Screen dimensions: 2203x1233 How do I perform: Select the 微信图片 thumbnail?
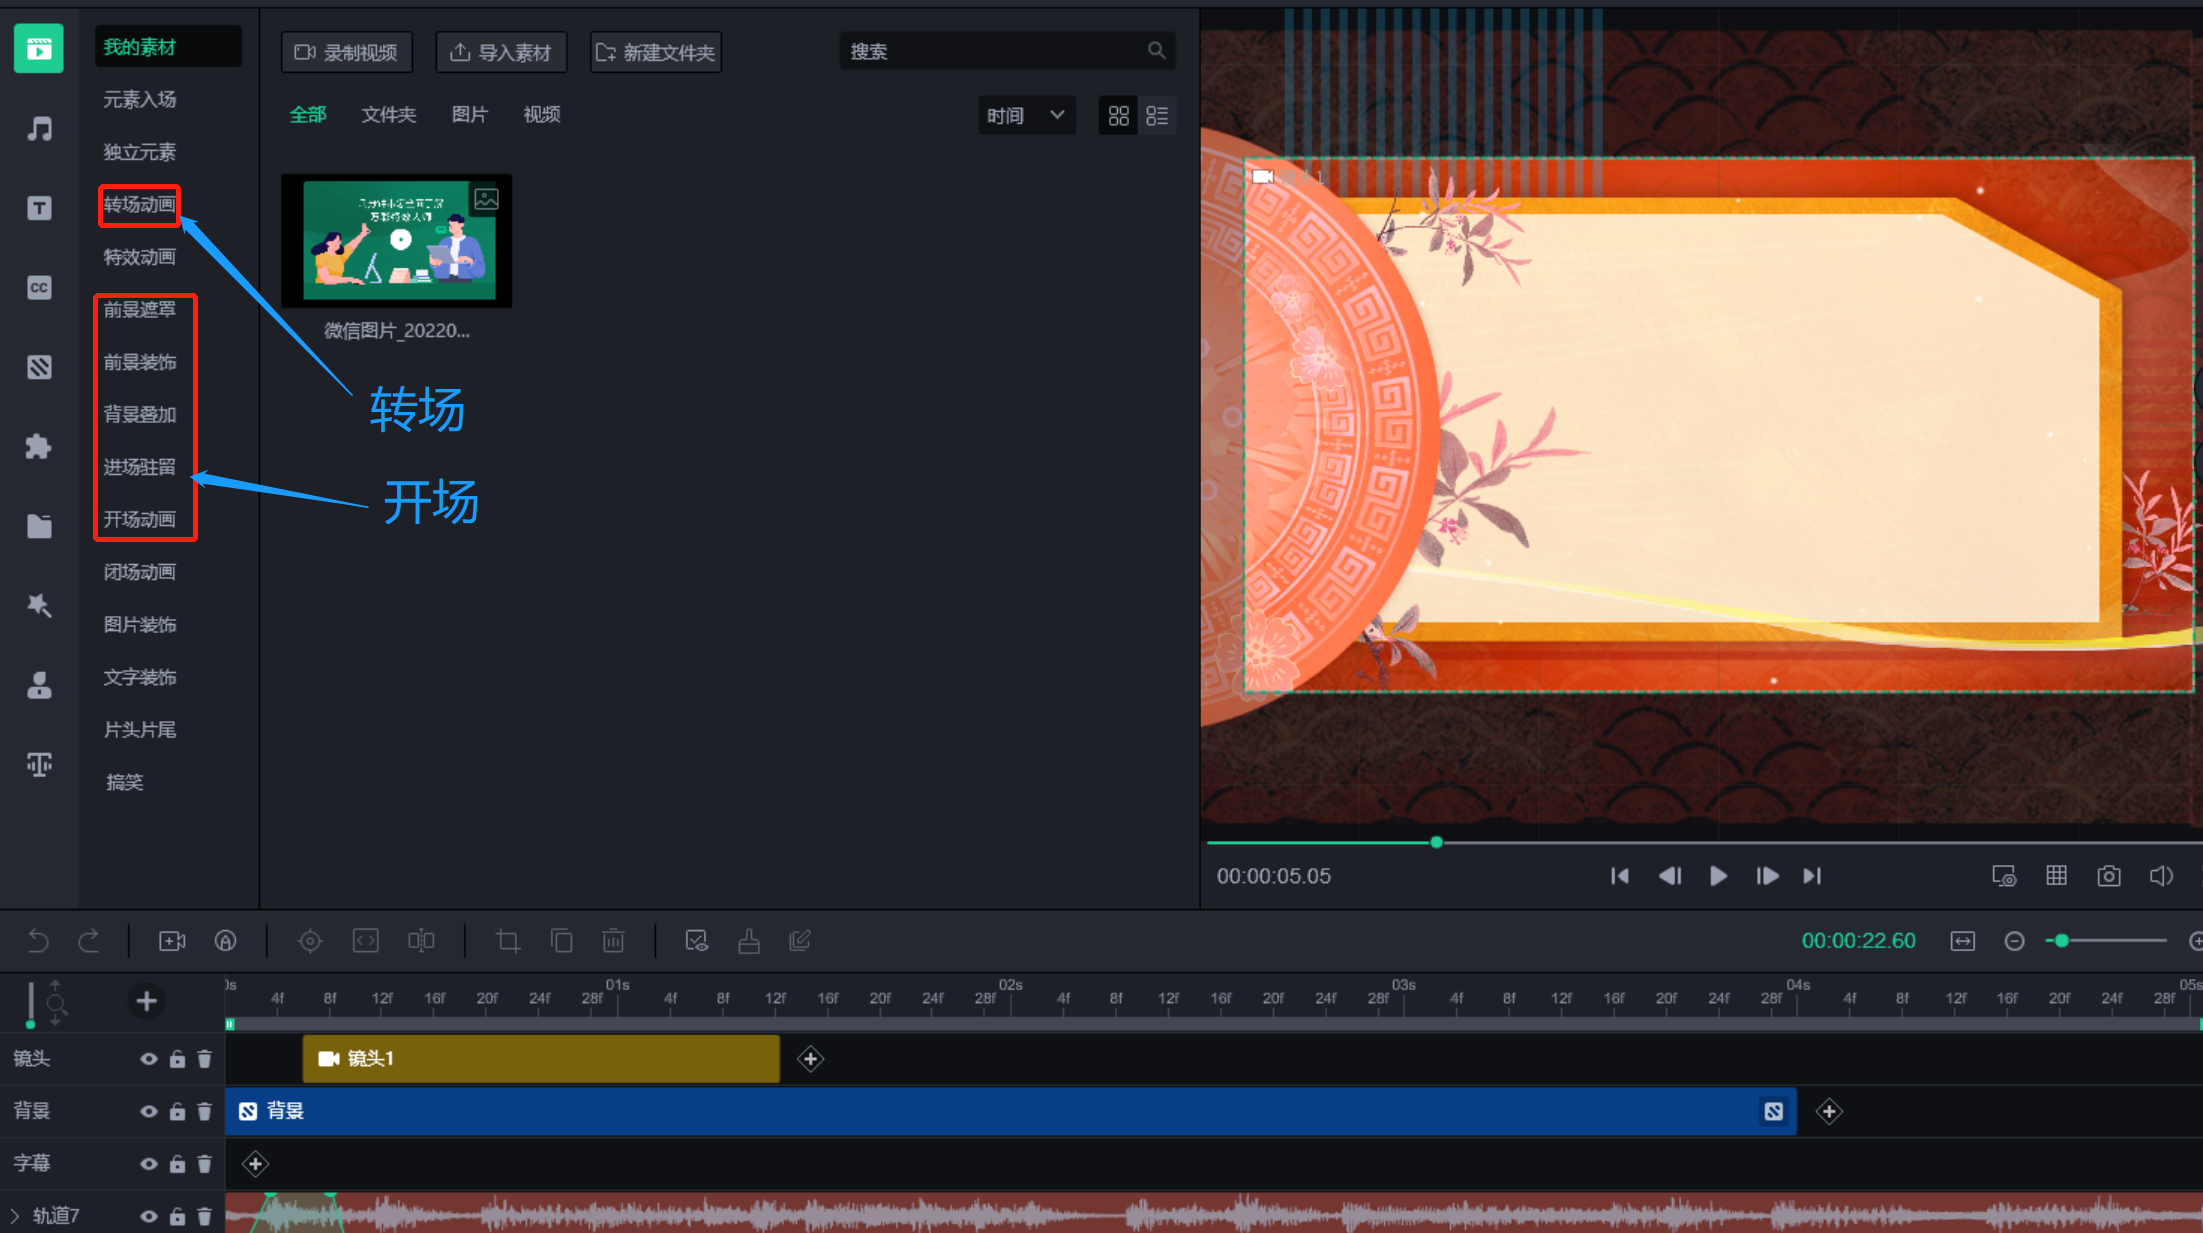[x=397, y=241]
